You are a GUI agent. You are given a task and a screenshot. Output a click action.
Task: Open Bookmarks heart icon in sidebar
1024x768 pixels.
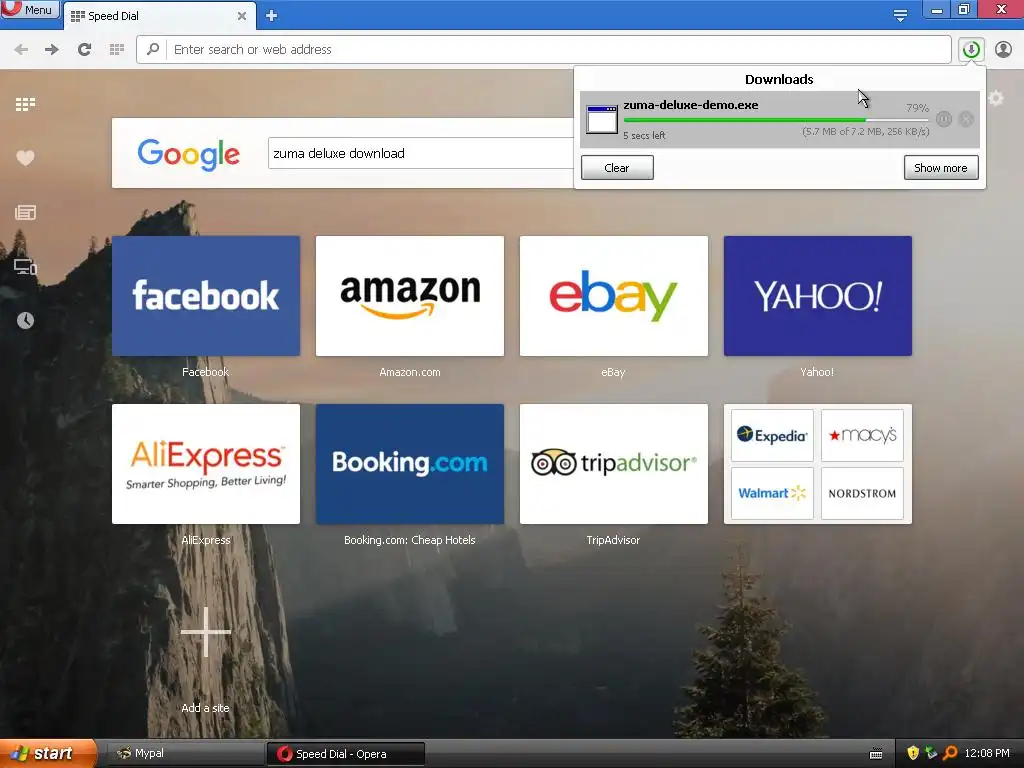coord(25,157)
